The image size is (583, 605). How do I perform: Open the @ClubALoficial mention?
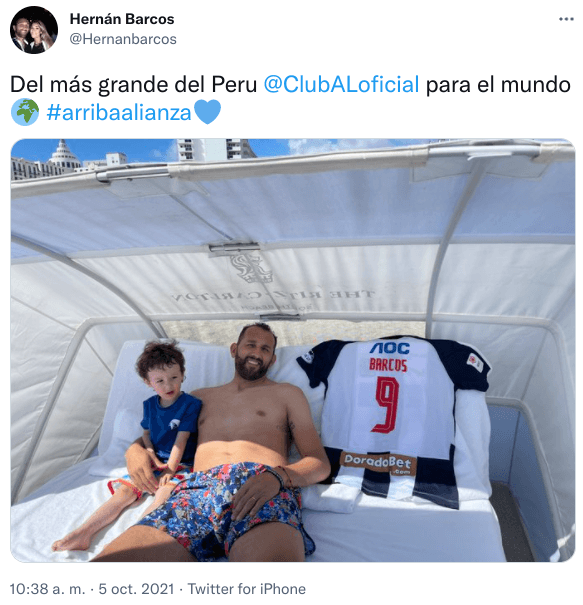(x=341, y=84)
